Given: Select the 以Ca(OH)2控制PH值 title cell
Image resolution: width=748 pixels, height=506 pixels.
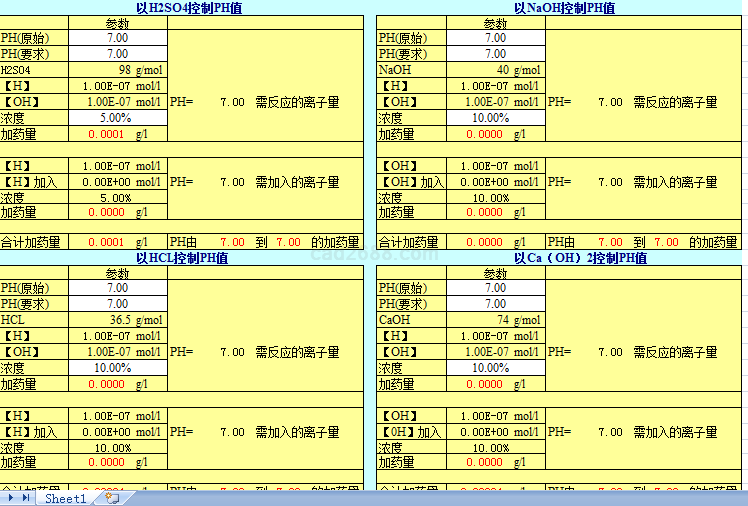Looking at the screenshot, I should (x=564, y=258).
